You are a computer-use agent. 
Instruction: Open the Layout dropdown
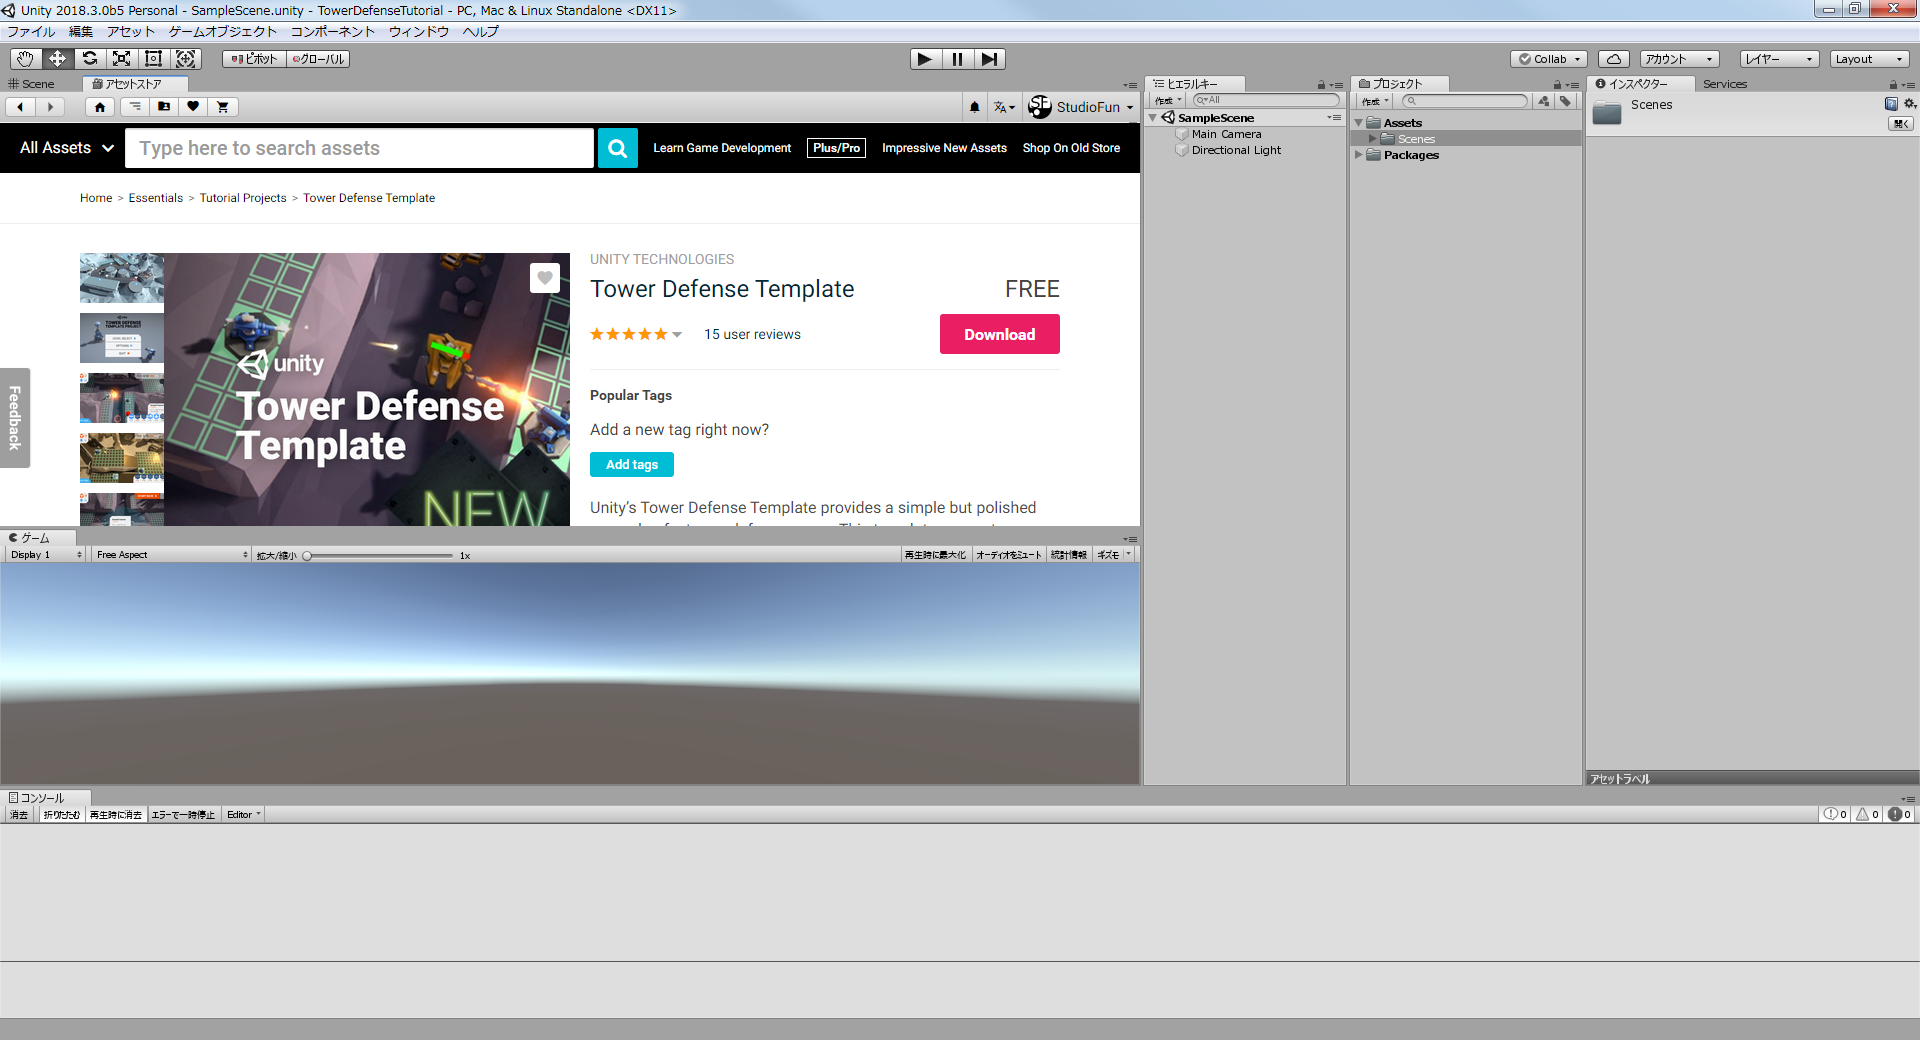(1869, 59)
